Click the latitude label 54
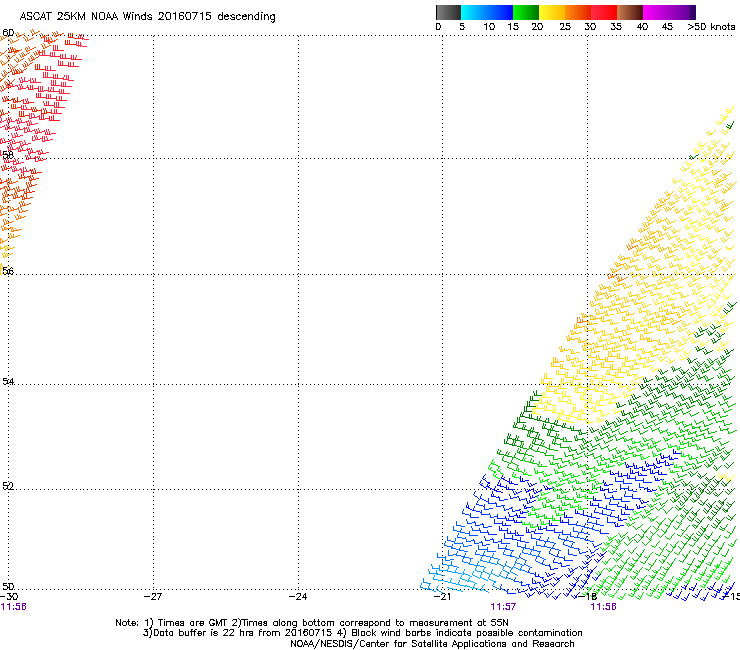The height and width of the screenshot is (650, 740). (8, 381)
